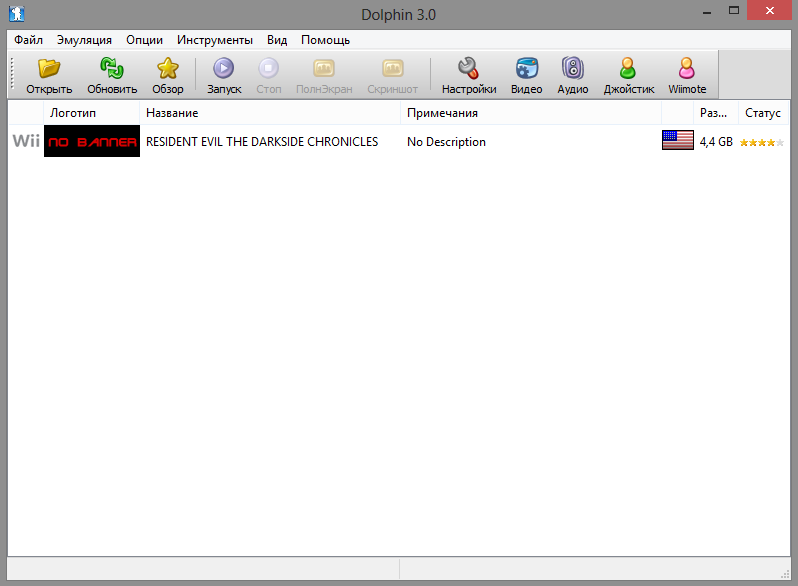Open the Вид menu
798x586 pixels.
coord(277,40)
